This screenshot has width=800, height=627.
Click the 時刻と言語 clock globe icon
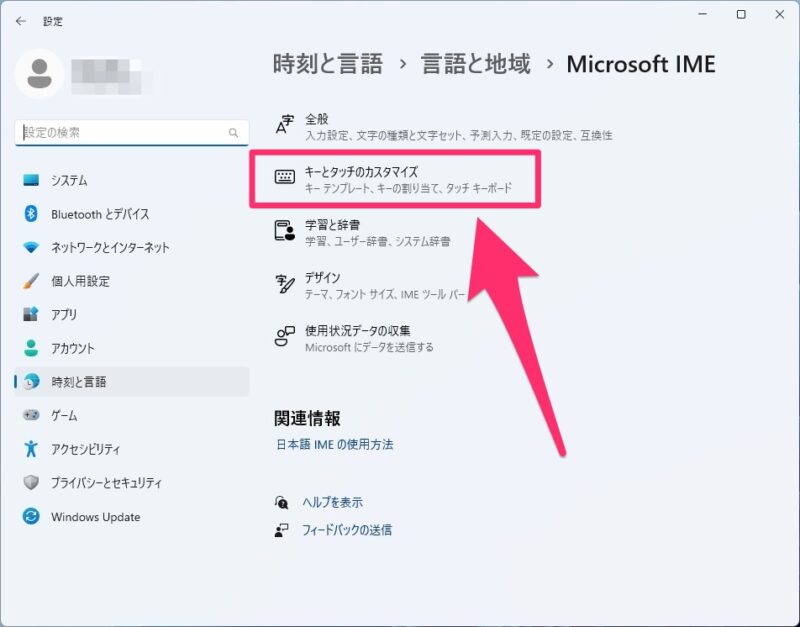(31, 382)
